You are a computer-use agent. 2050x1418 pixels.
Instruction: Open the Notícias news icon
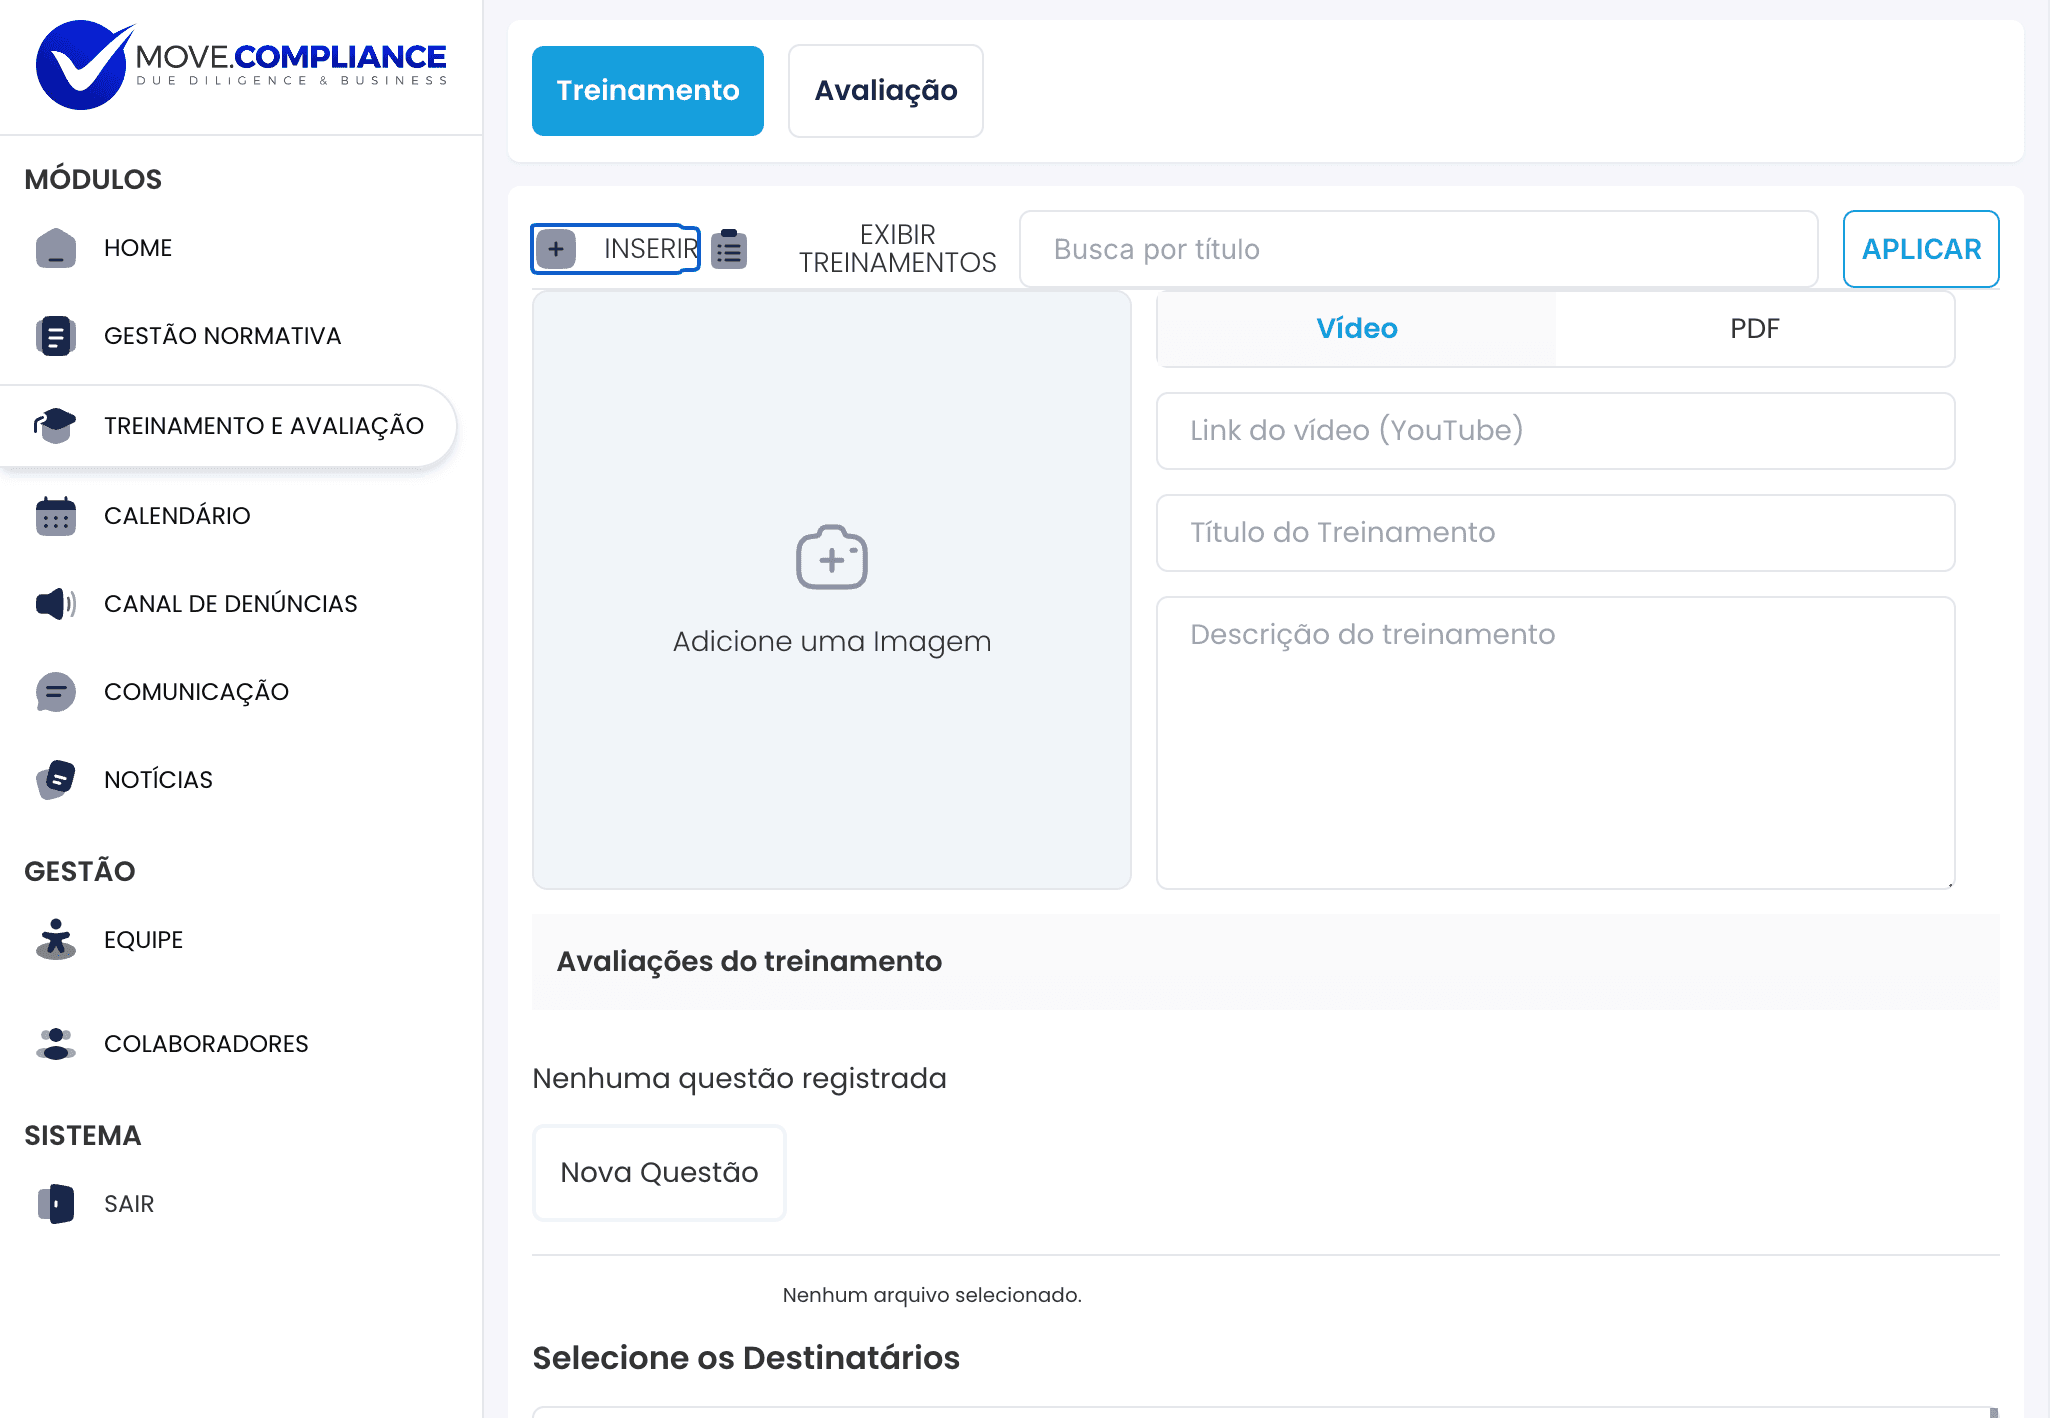click(56, 780)
